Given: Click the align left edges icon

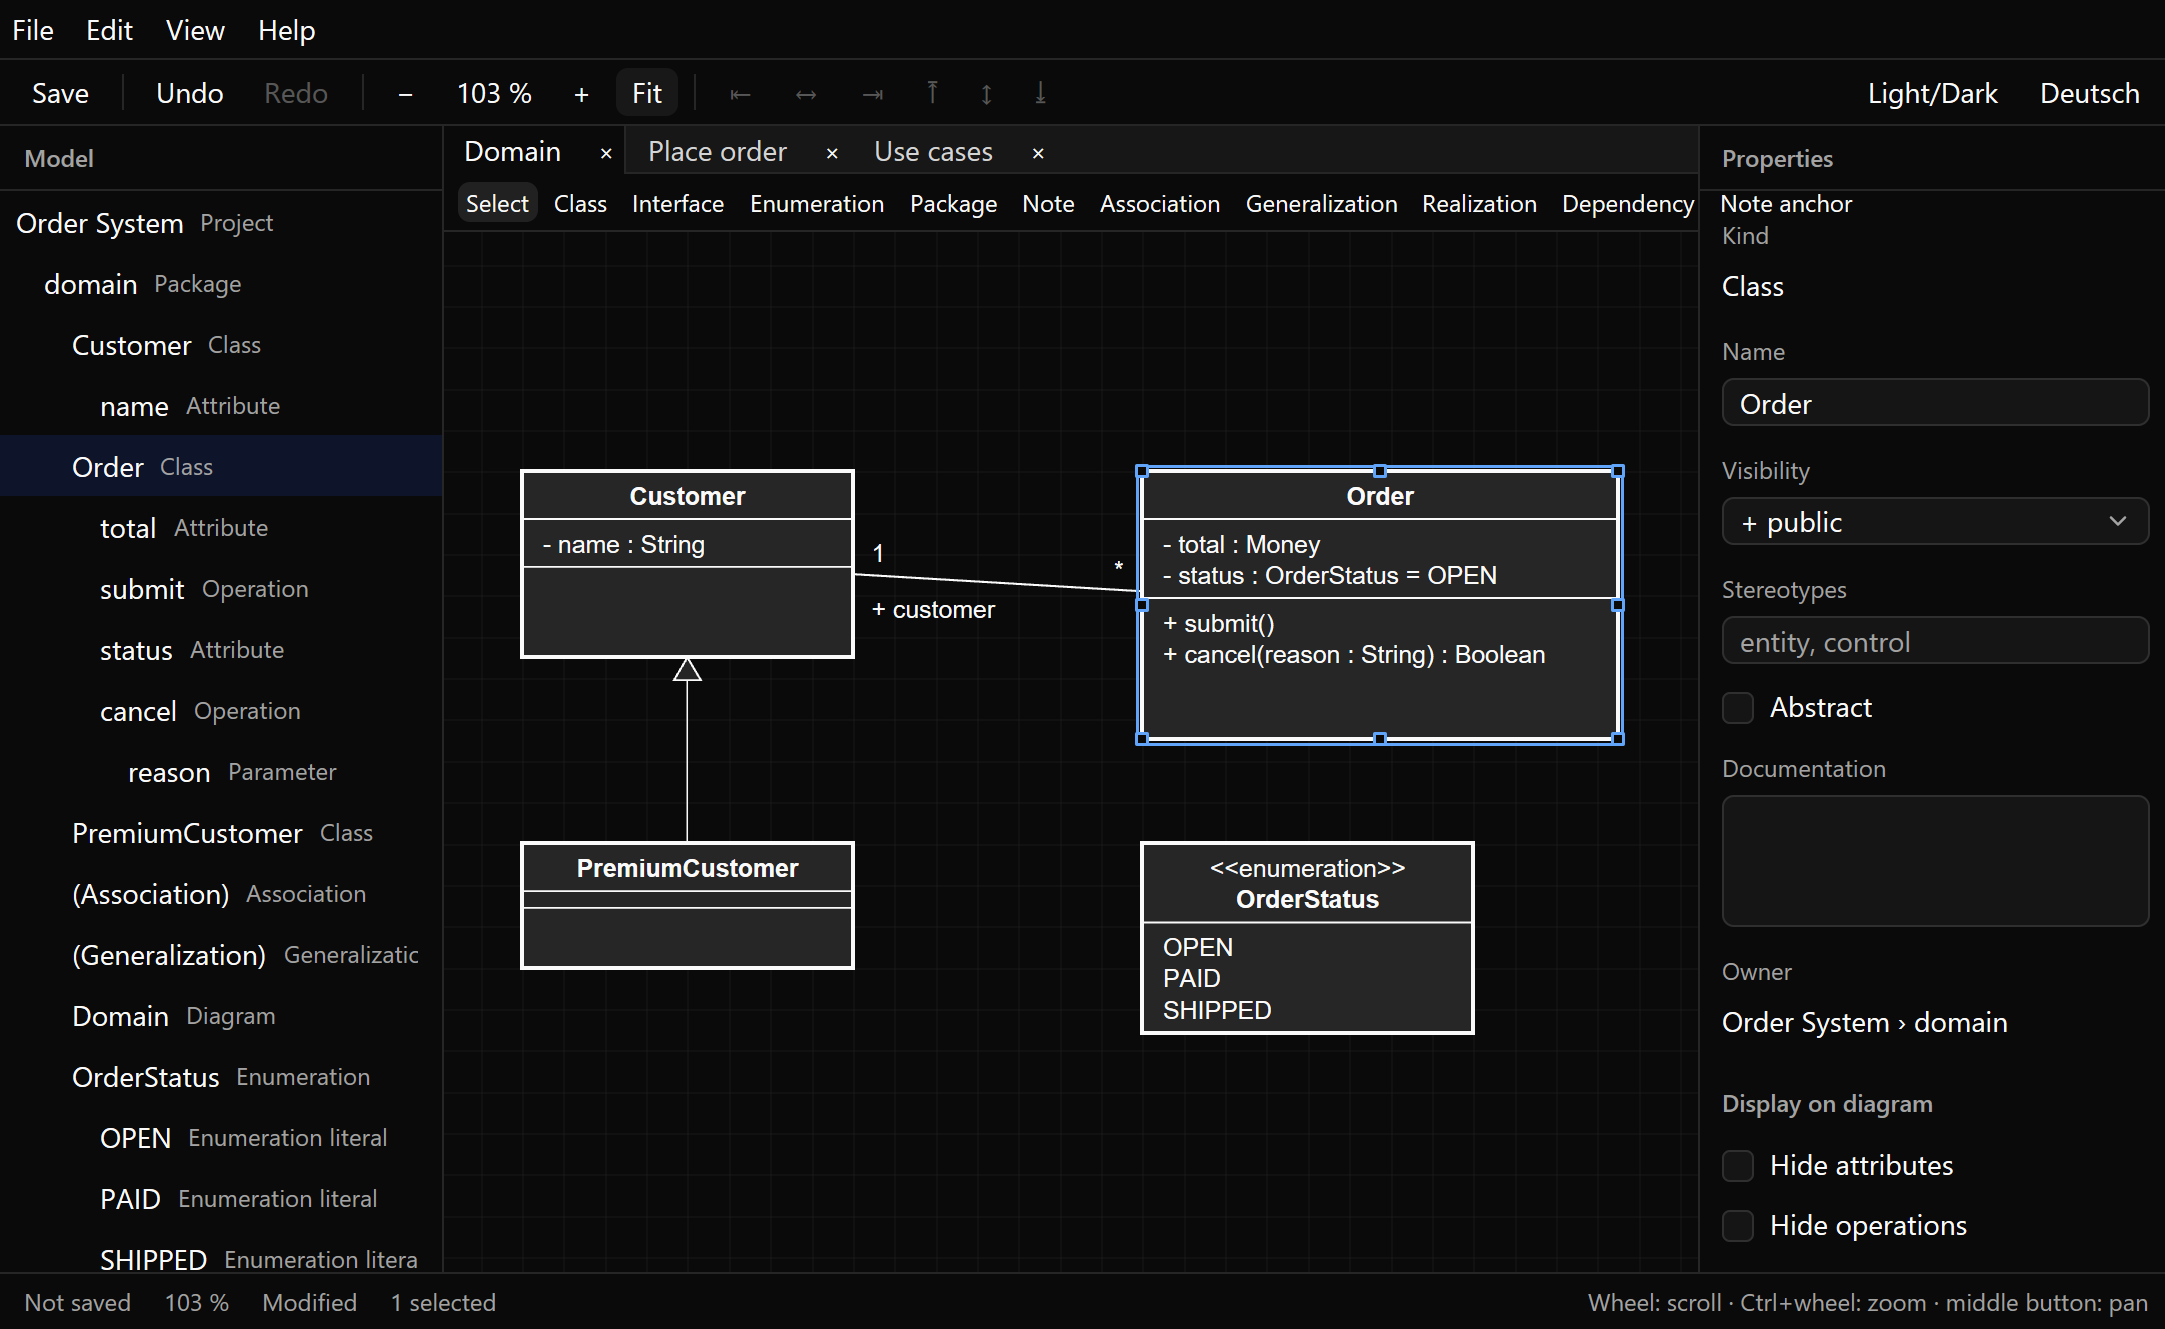Looking at the screenshot, I should click(x=740, y=94).
